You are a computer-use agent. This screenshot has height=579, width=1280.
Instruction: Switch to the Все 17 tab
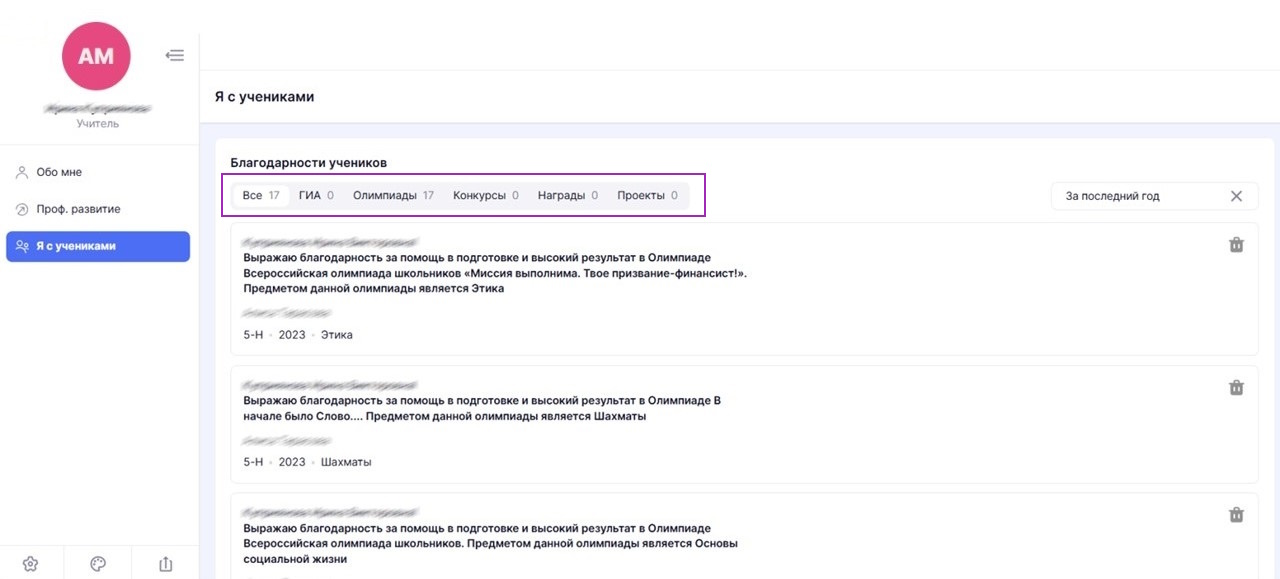261,195
